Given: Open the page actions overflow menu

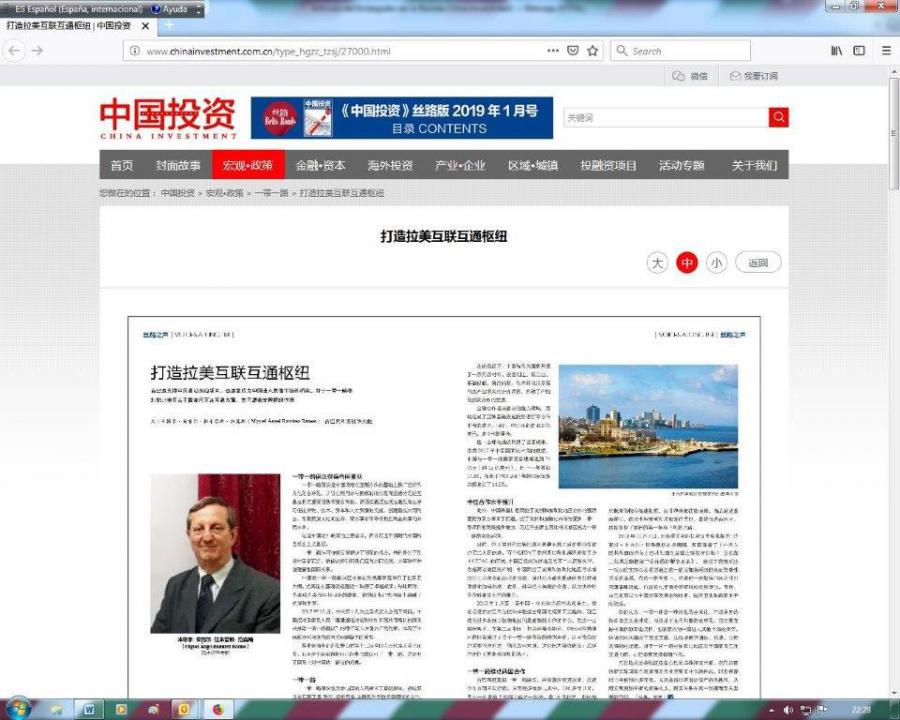Looking at the screenshot, I should point(553,50).
